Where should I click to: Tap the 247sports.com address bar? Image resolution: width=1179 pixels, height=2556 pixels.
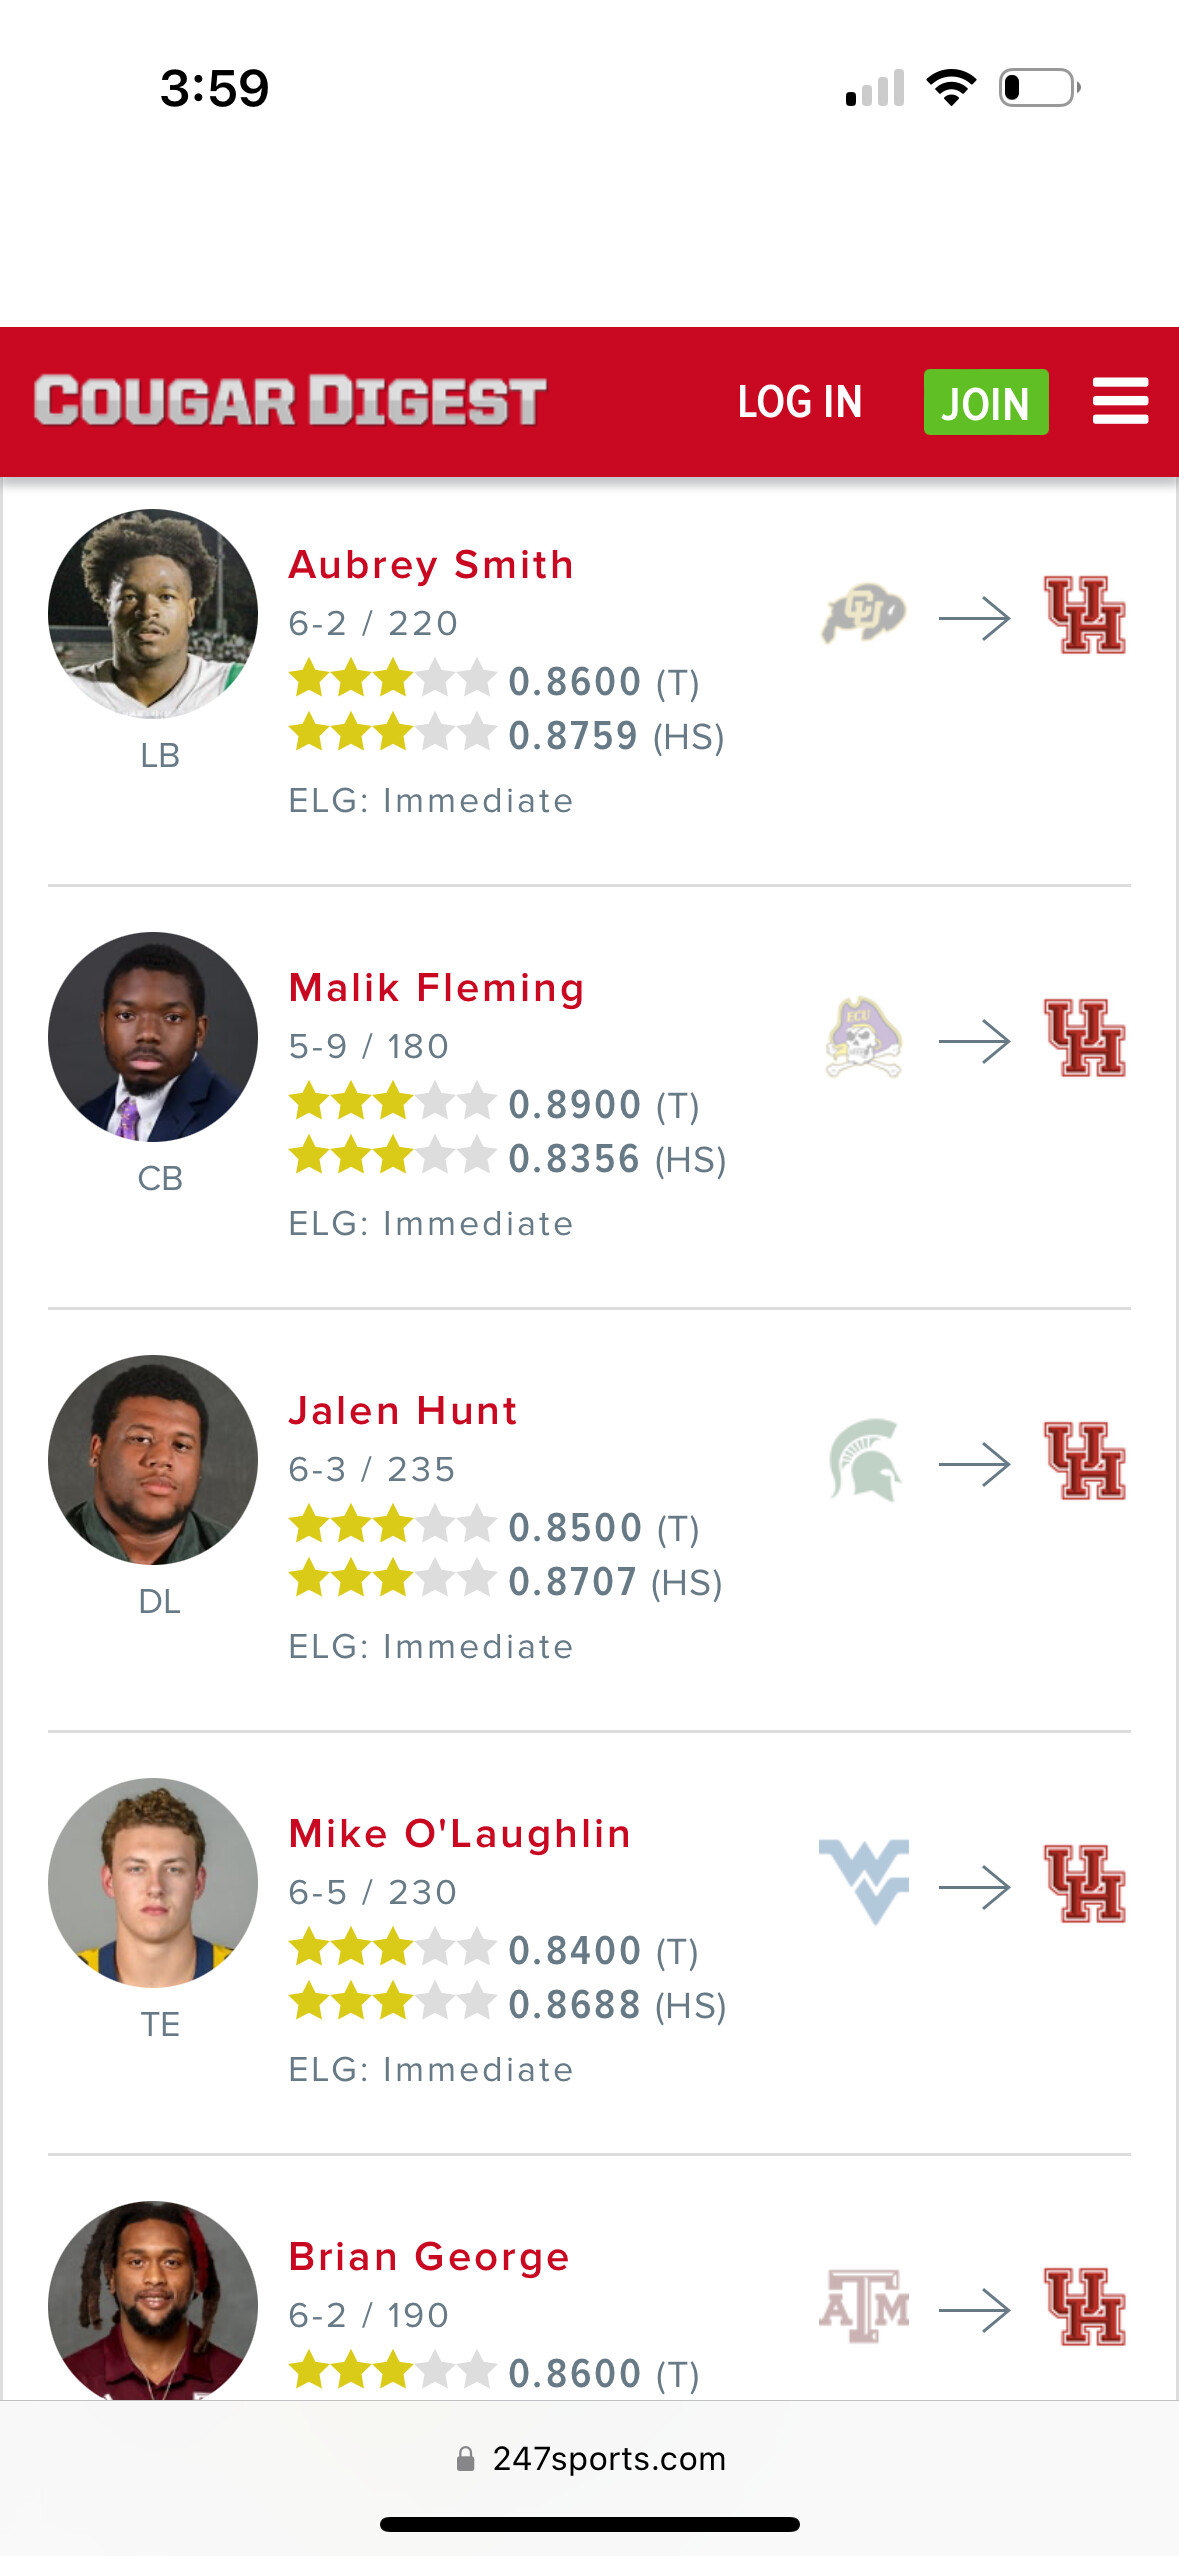coord(590,2459)
